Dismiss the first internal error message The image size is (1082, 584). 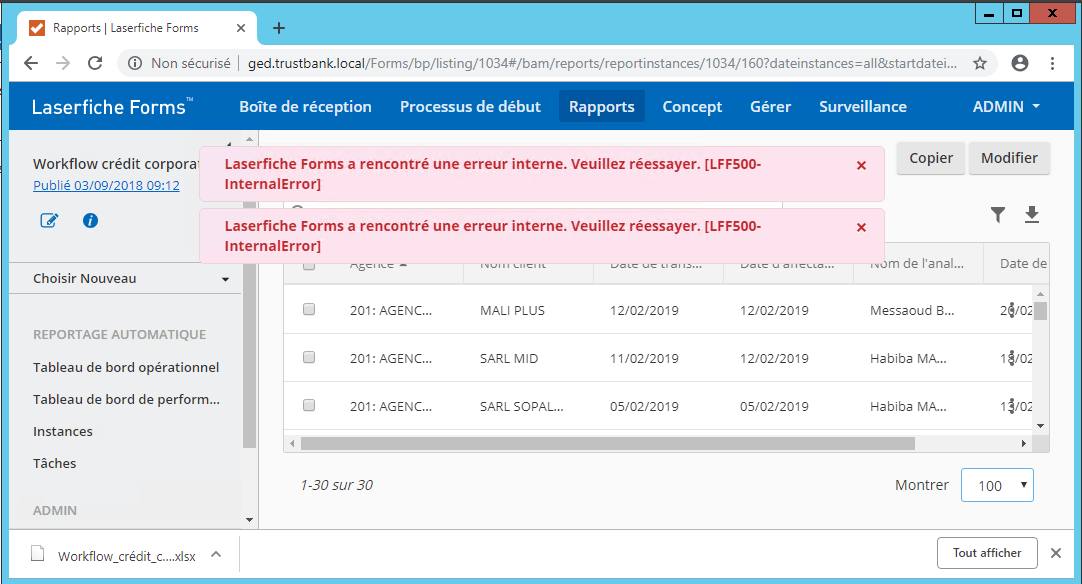click(x=861, y=166)
